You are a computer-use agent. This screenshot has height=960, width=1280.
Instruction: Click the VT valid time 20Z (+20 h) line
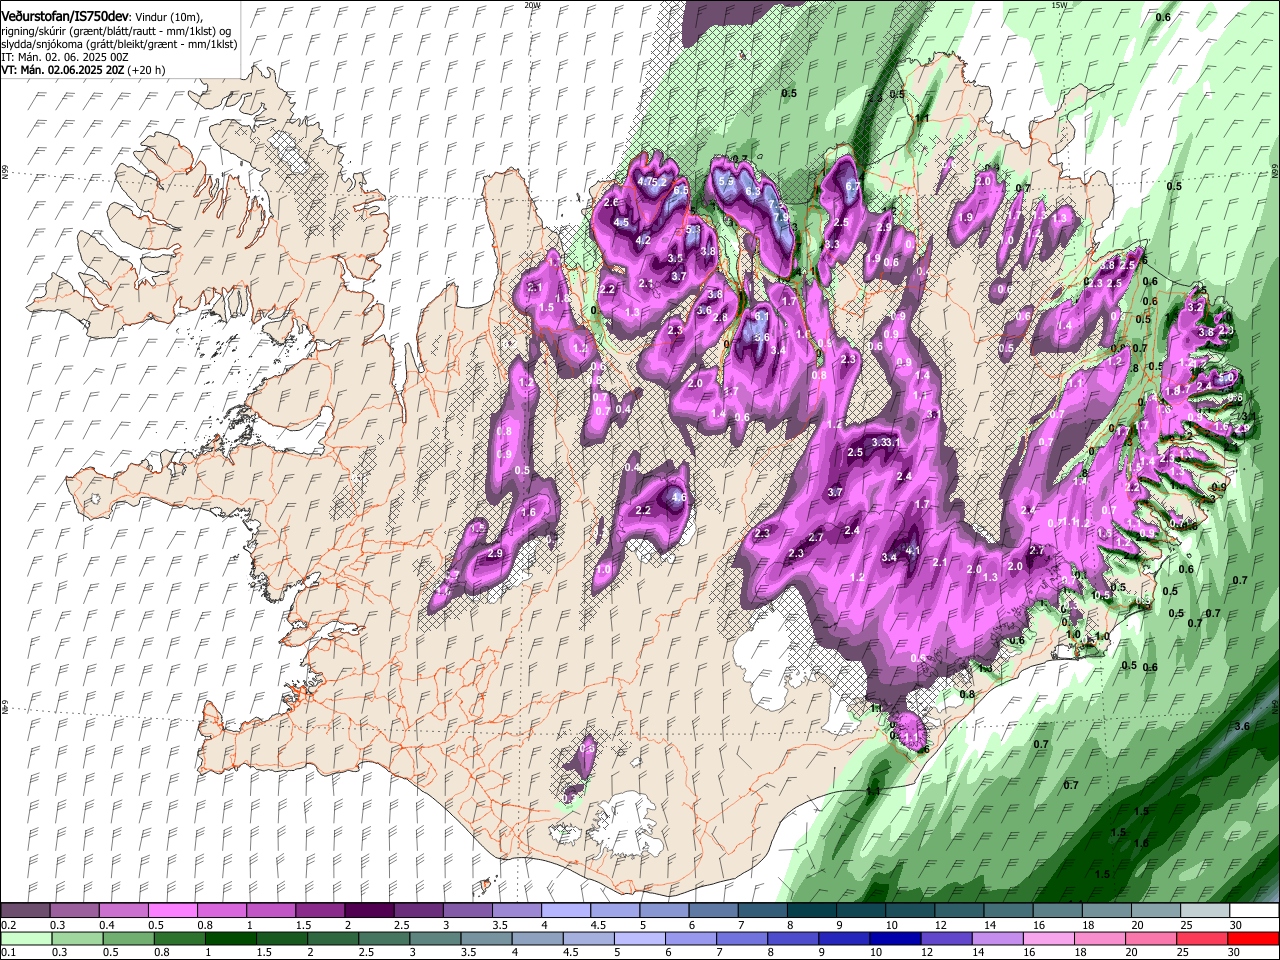83,70
